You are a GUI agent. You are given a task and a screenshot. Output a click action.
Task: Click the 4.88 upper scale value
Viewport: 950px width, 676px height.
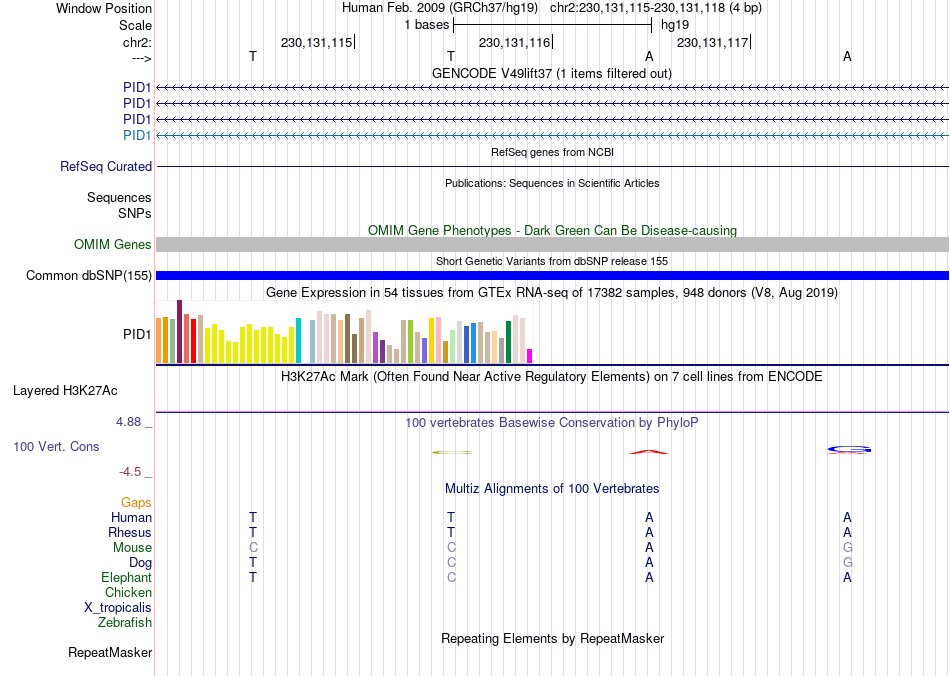(x=128, y=422)
